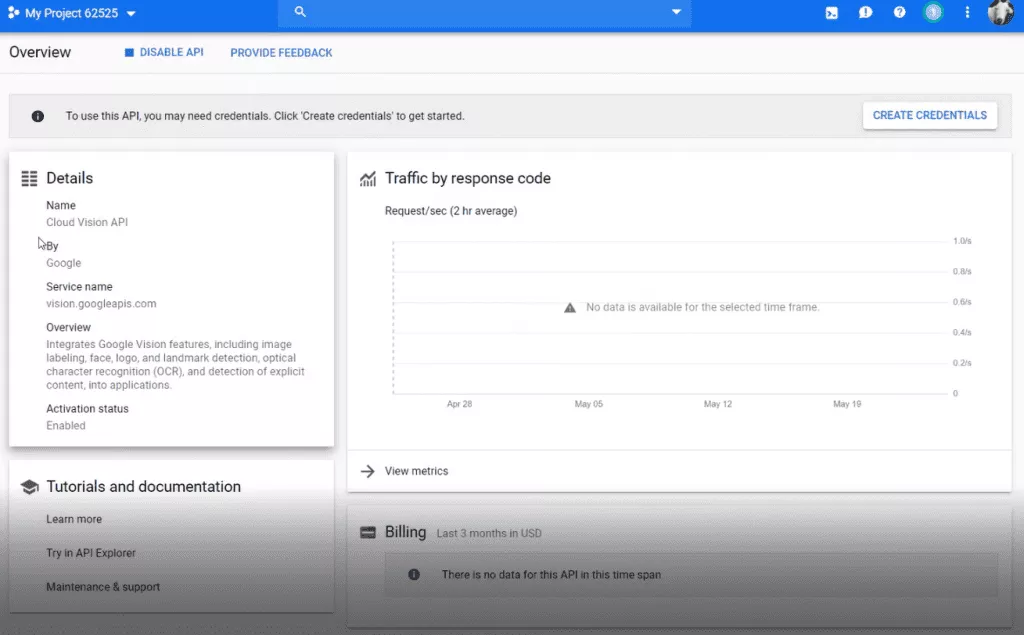Screen dimensions: 1024x635
Task: Open the three-dot more options menu
Action: (967, 12)
